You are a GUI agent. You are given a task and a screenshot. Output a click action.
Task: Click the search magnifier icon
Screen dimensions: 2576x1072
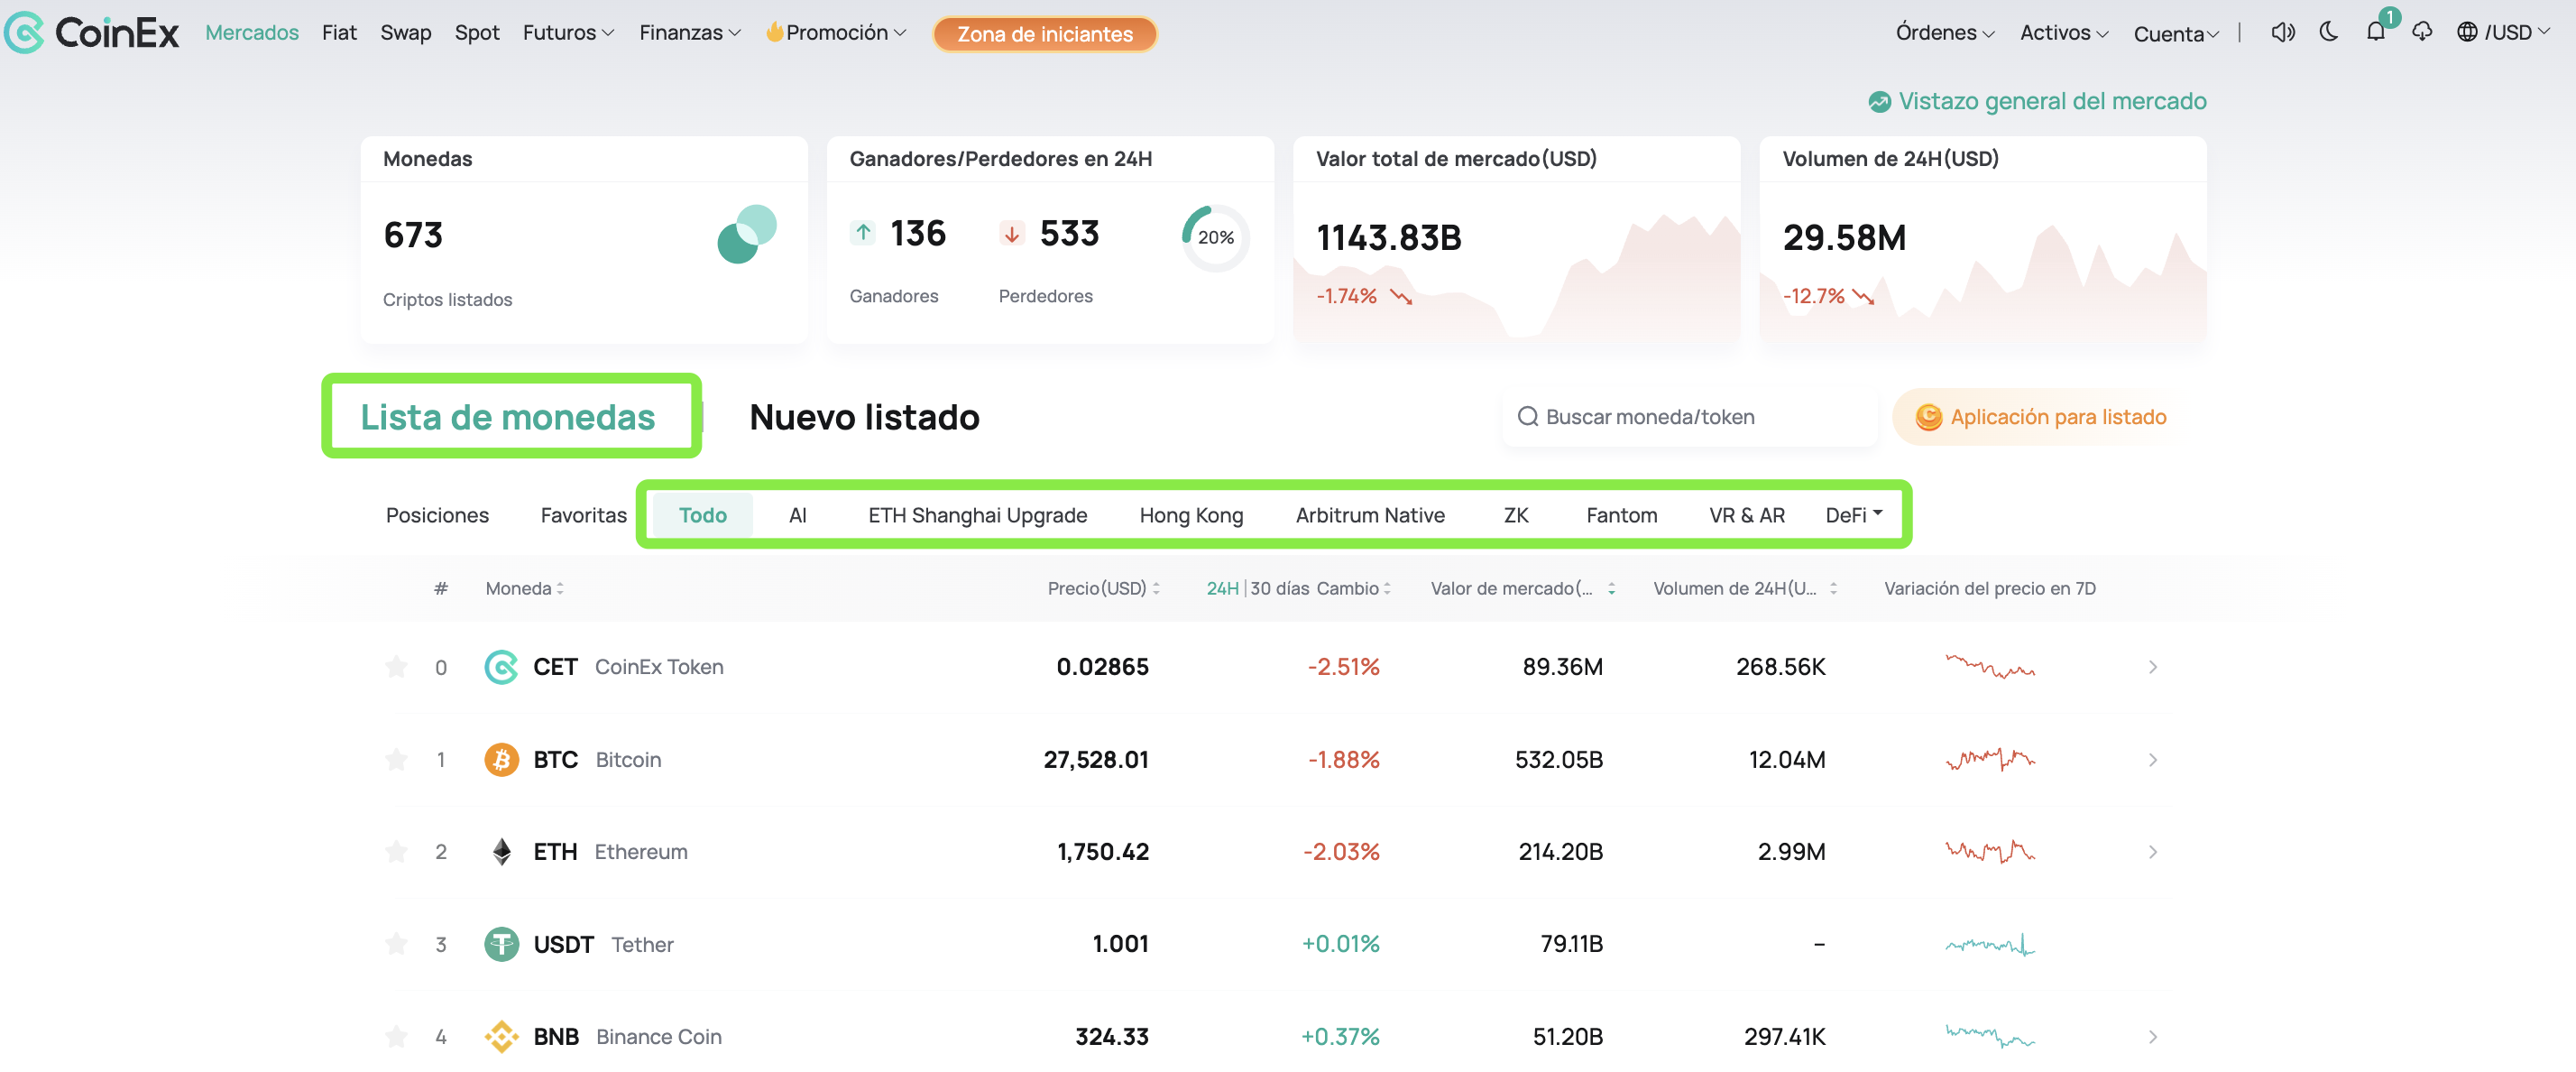(x=1528, y=416)
